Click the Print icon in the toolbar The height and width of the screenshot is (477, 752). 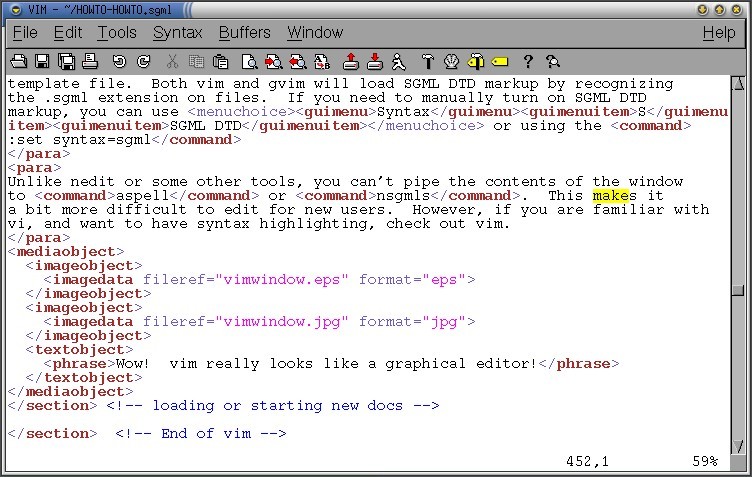(90, 61)
